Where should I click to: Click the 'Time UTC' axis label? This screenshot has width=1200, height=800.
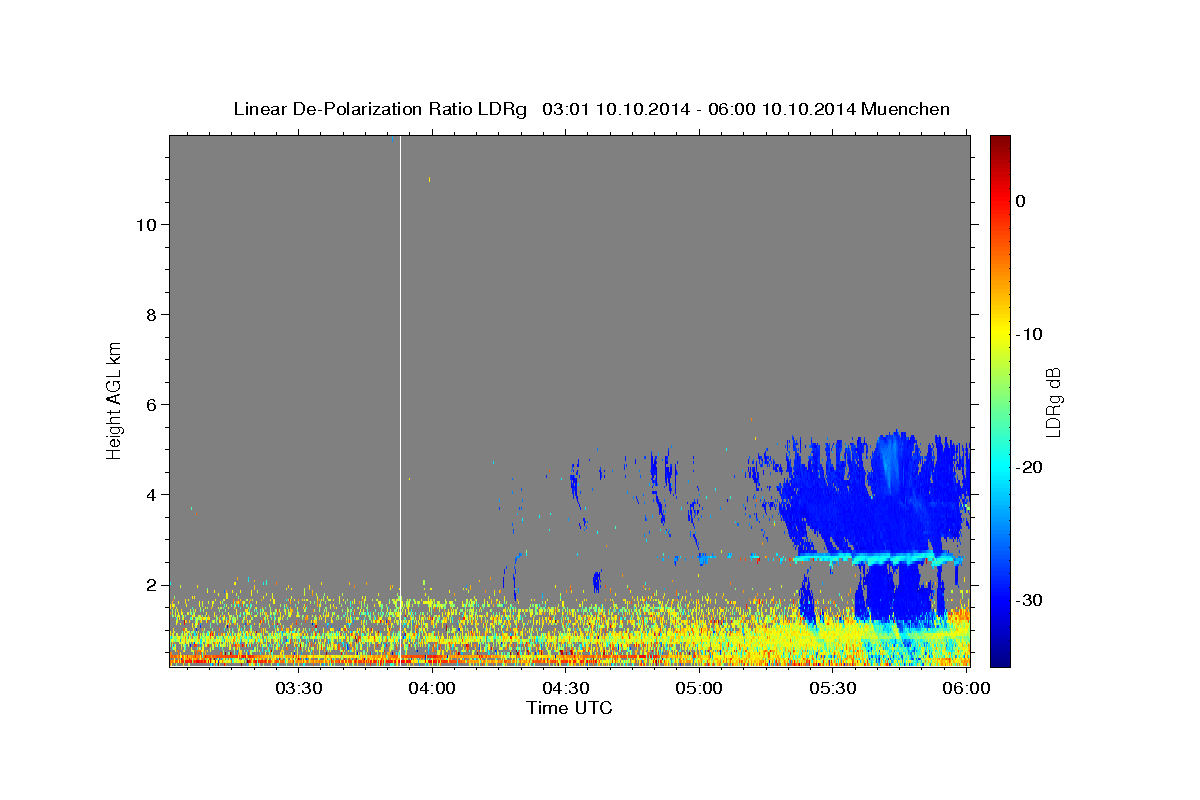pos(569,708)
